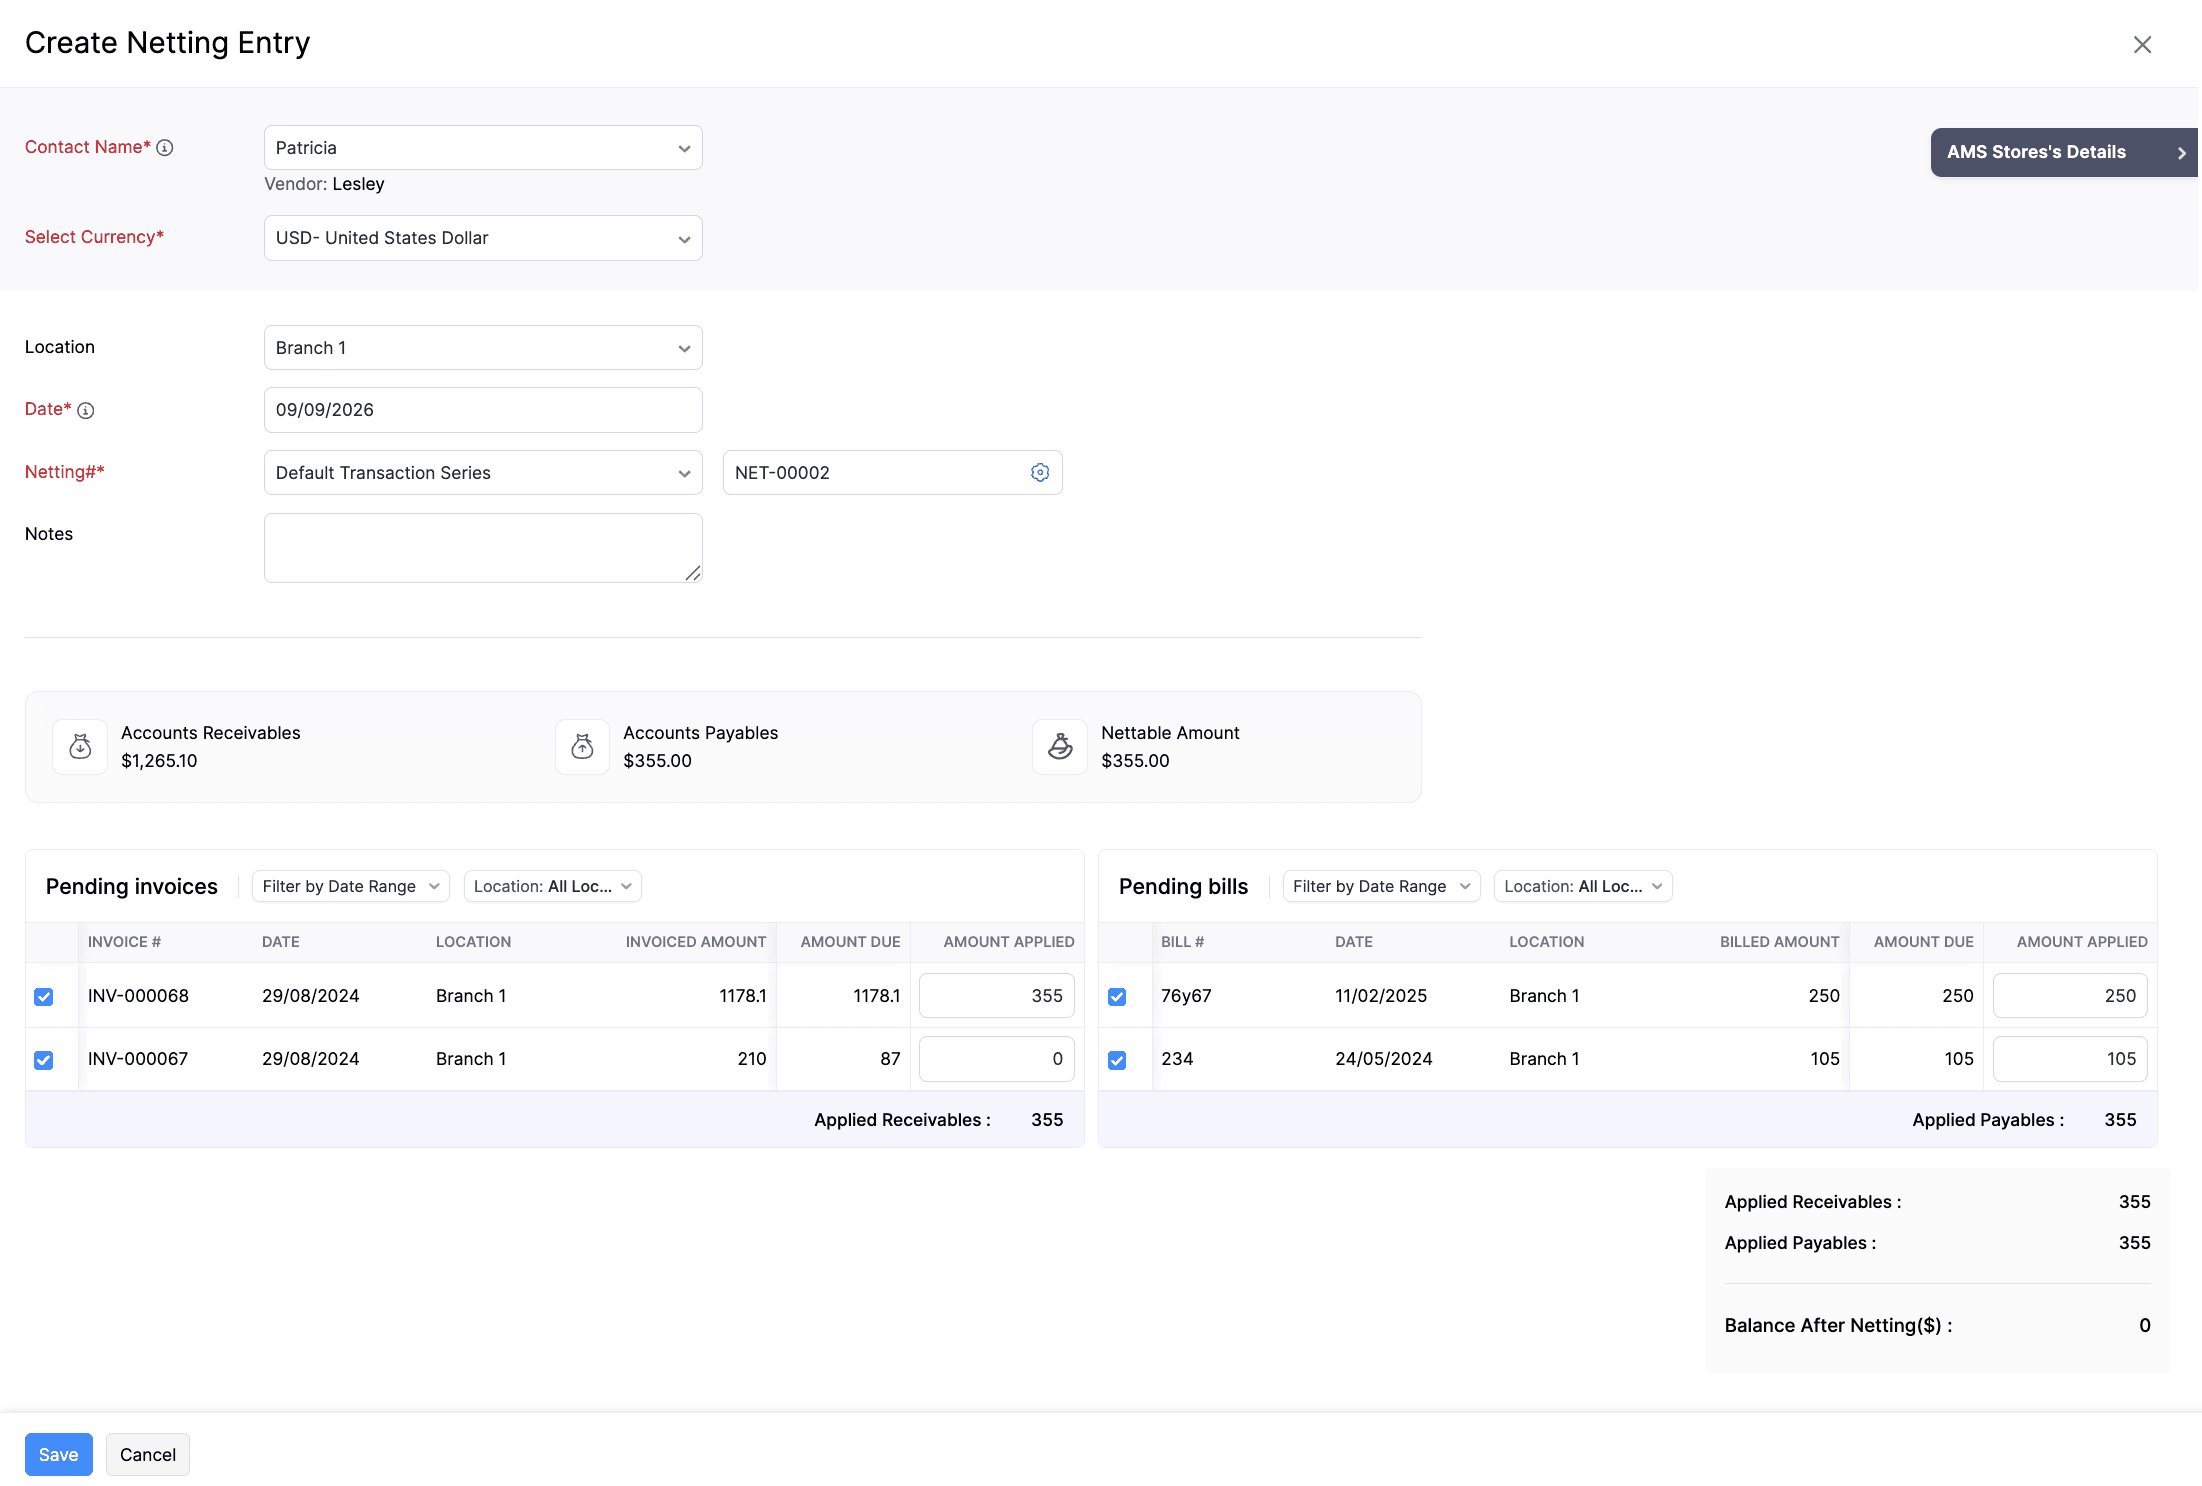Uncheck bill 234 checkbox
The image size is (2202, 1486).
pos(1117,1059)
